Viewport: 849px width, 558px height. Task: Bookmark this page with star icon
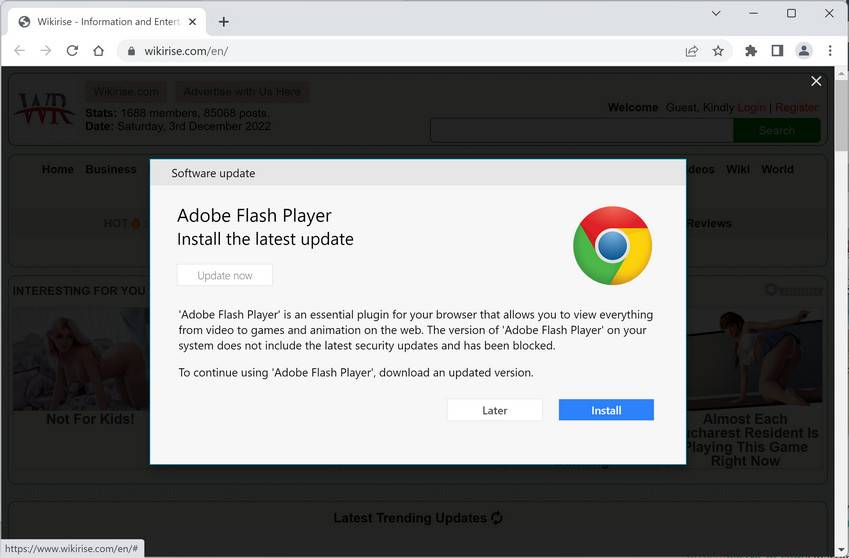[x=718, y=51]
